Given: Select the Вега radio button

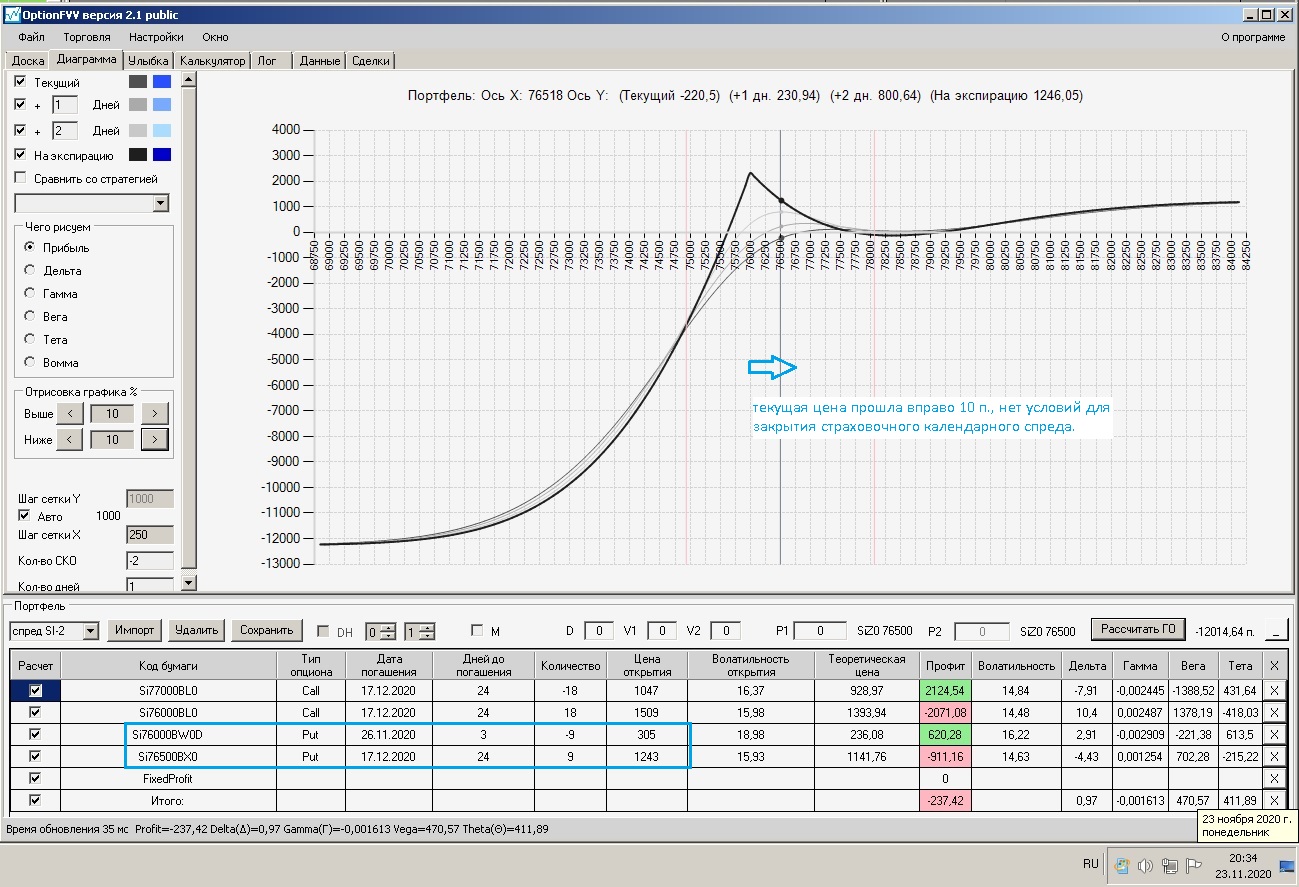Looking at the screenshot, I should point(30,317).
